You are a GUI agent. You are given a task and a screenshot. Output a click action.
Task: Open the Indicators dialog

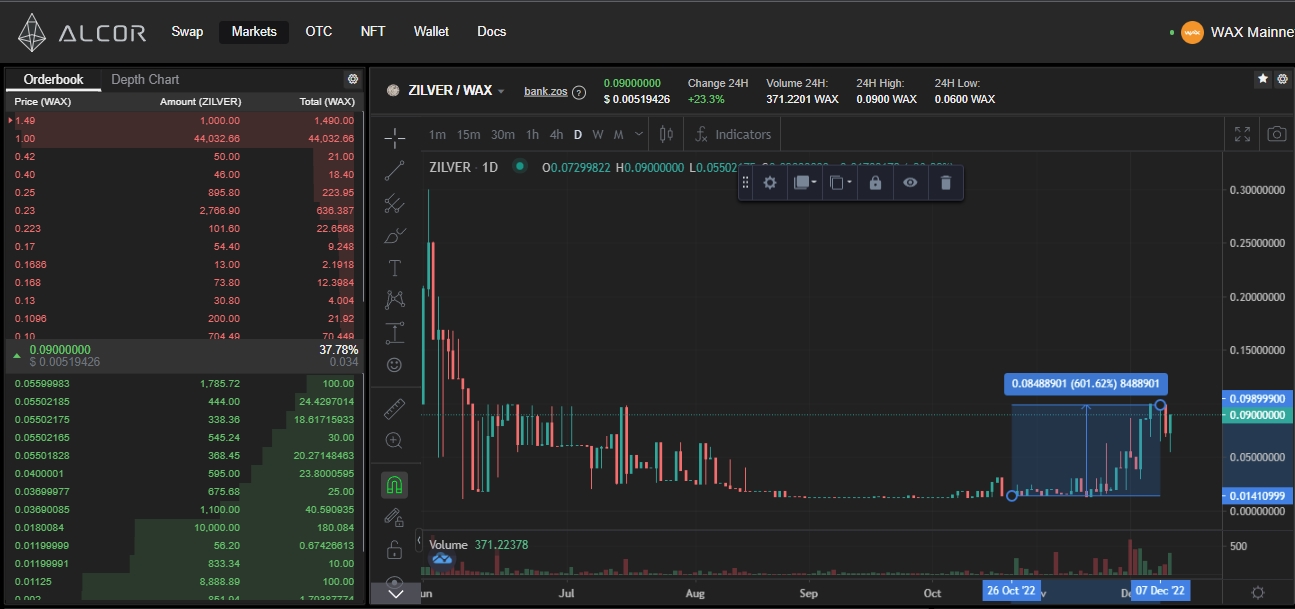point(733,134)
